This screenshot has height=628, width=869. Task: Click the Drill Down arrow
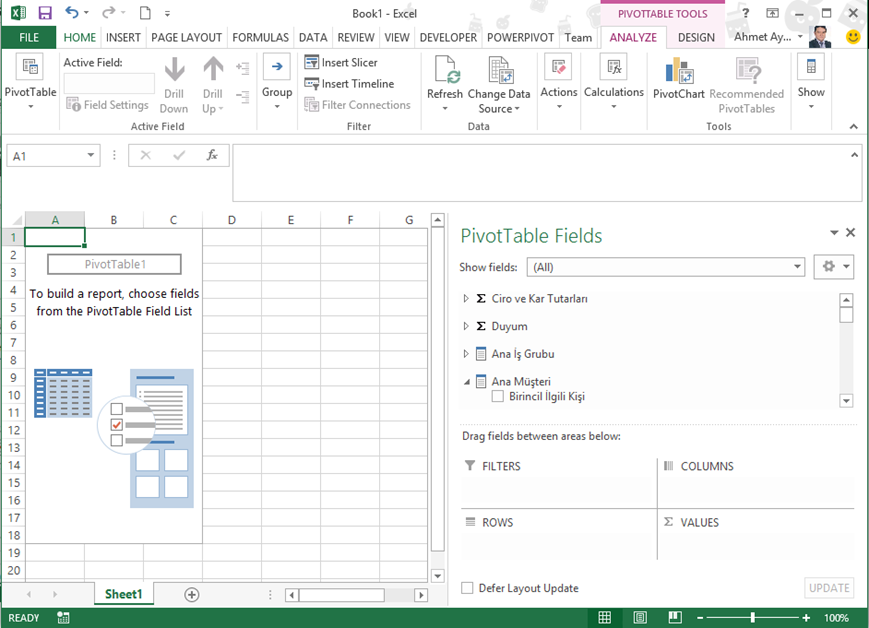click(174, 86)
